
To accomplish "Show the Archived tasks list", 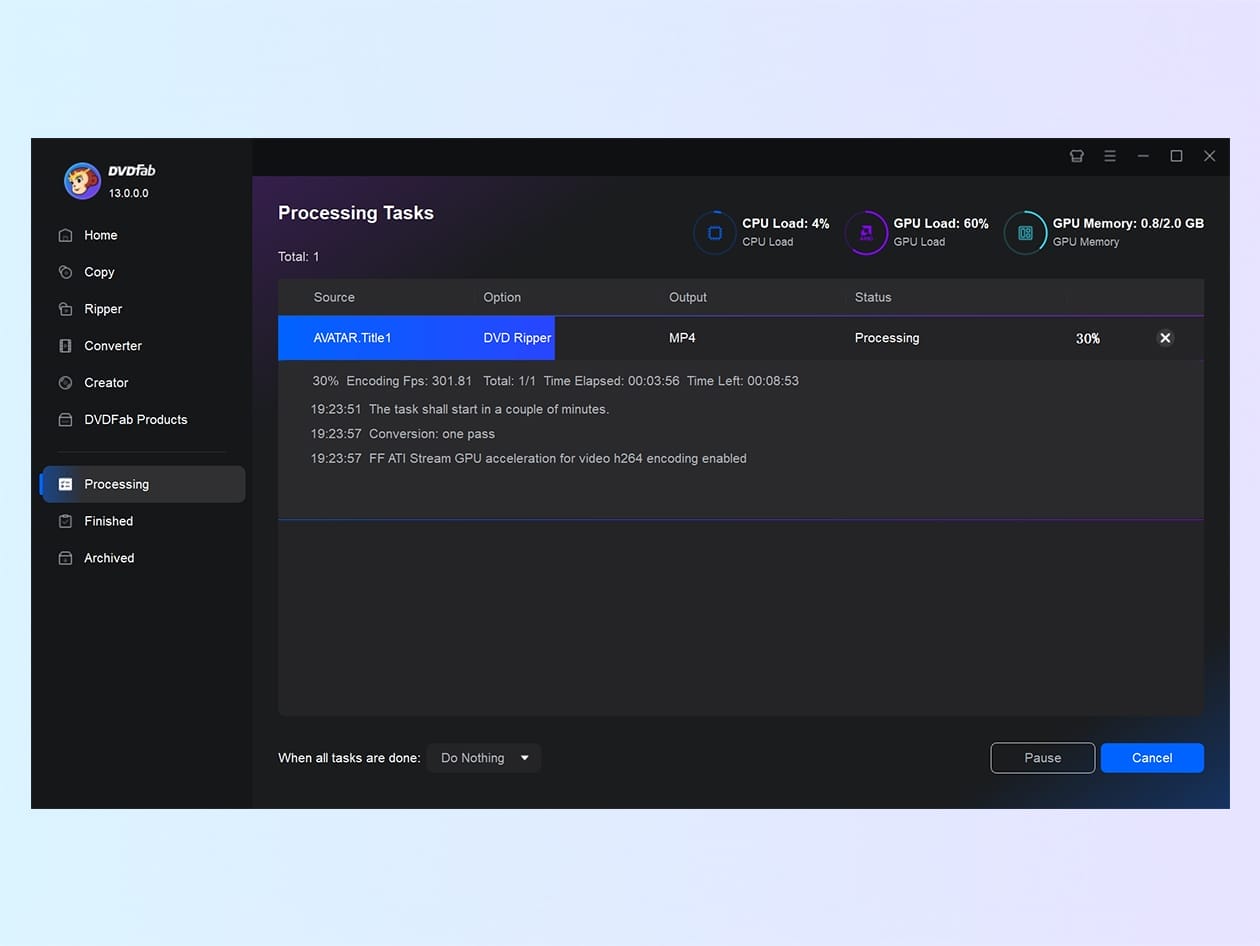I will point(108,558).
